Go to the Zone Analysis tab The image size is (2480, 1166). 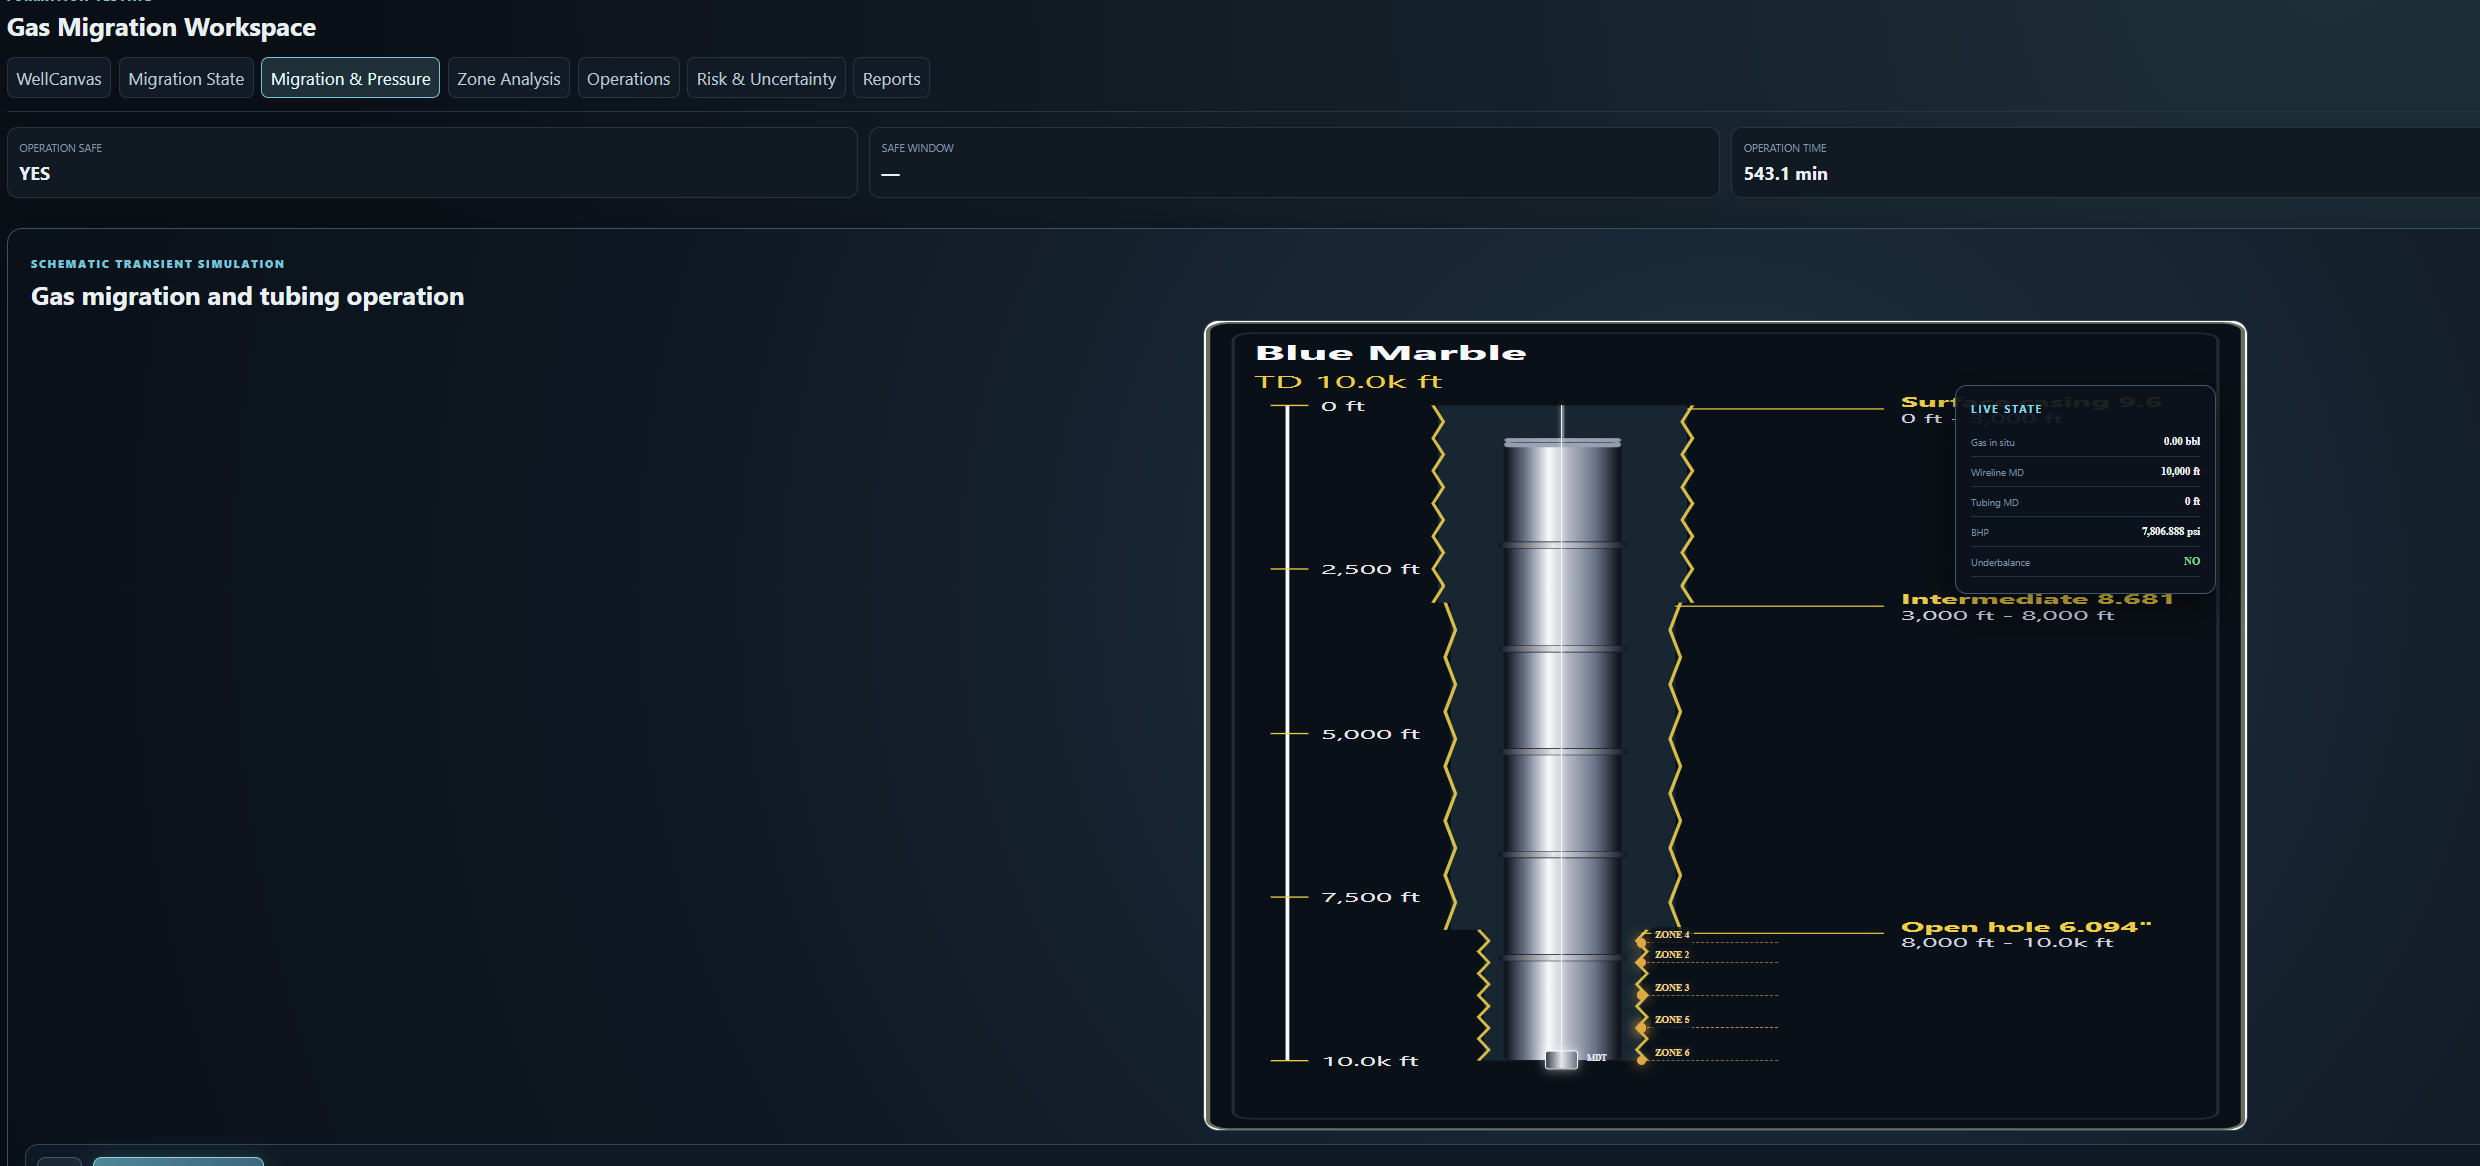tap(508, 79)
